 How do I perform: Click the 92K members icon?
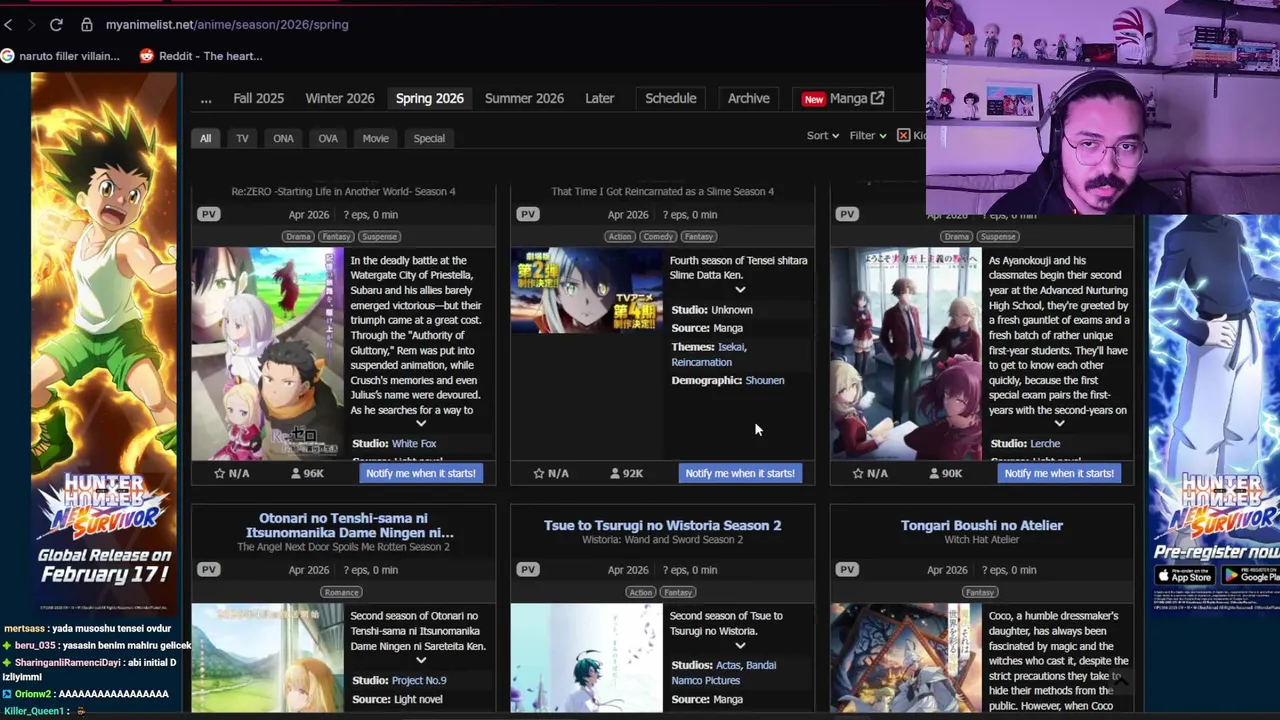615,473
